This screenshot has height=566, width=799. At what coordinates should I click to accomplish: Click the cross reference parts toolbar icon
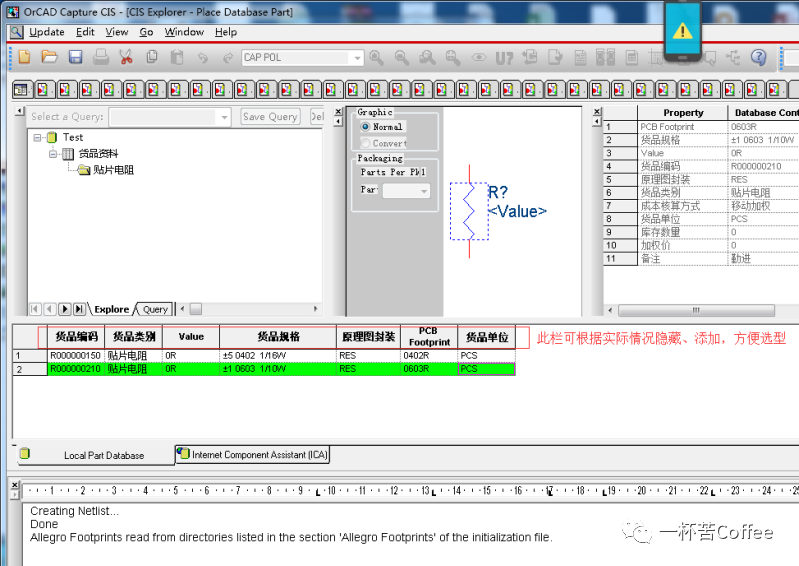click(606, 58)
